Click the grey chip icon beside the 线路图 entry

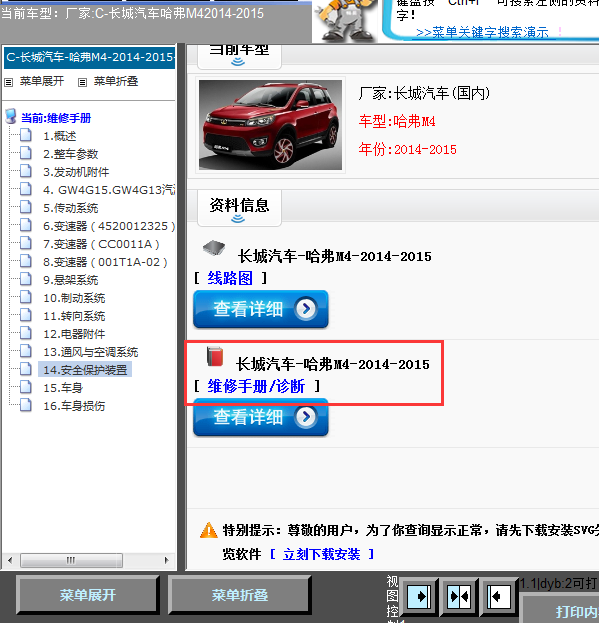click(x=214, y=248)
